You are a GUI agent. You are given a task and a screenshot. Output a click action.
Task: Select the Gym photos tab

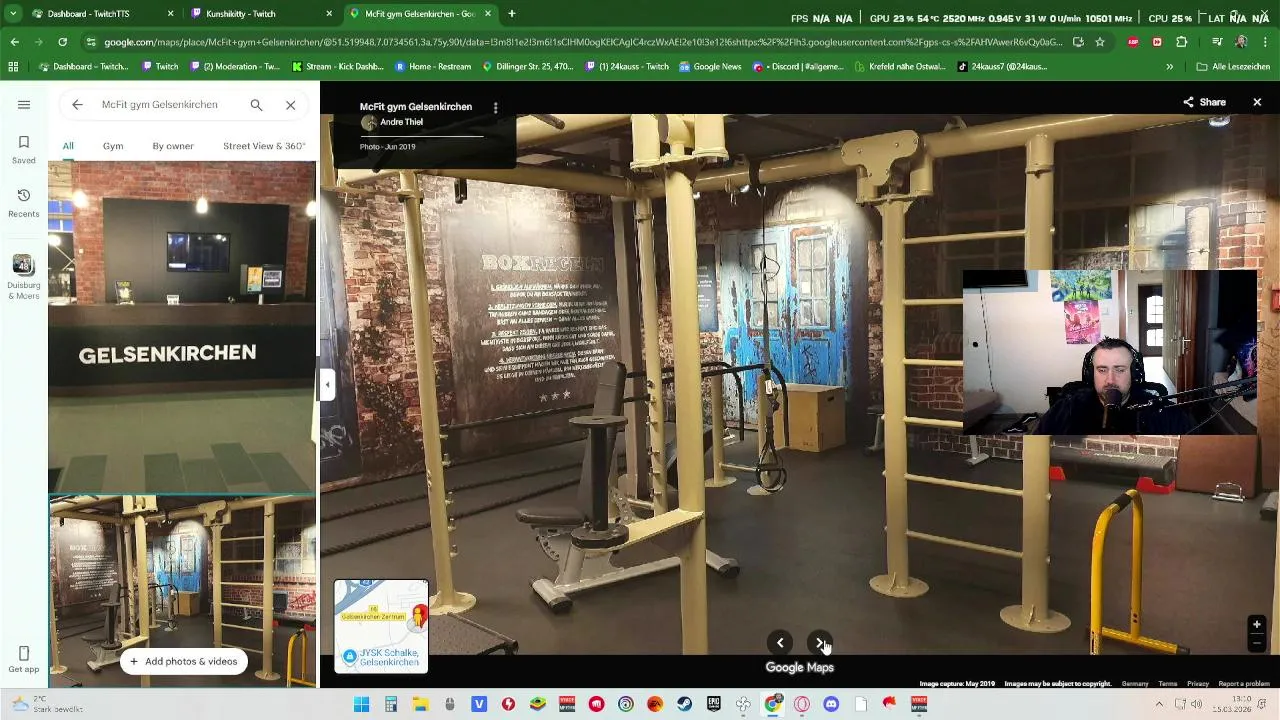(113, 146)
